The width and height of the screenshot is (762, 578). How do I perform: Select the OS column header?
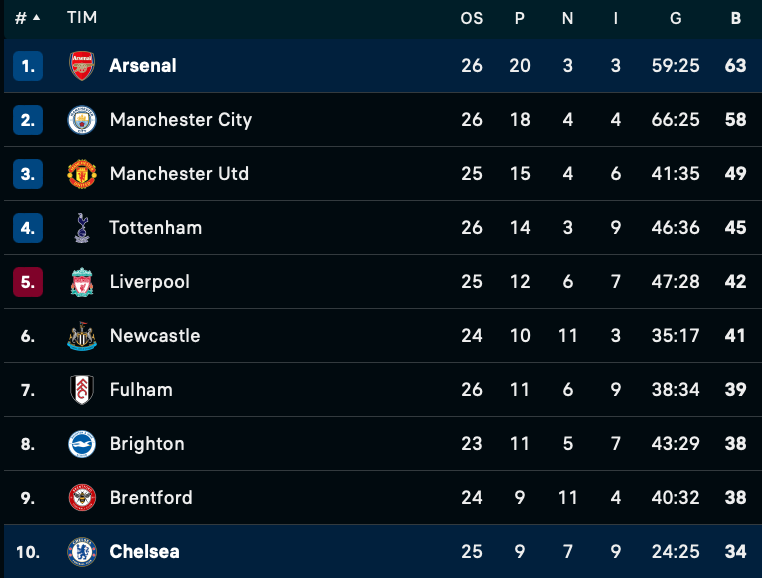(x=472, y=18)
